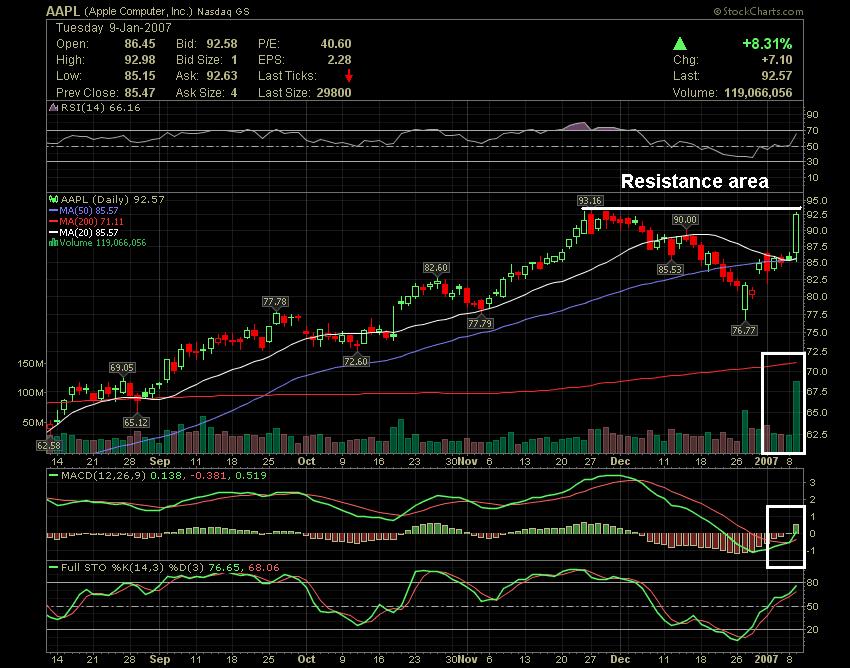Image resolution: width=850 pixels, height=668 pixels.
Task: Click the Nasdaq GS exchange label
Action: (223, 12)
